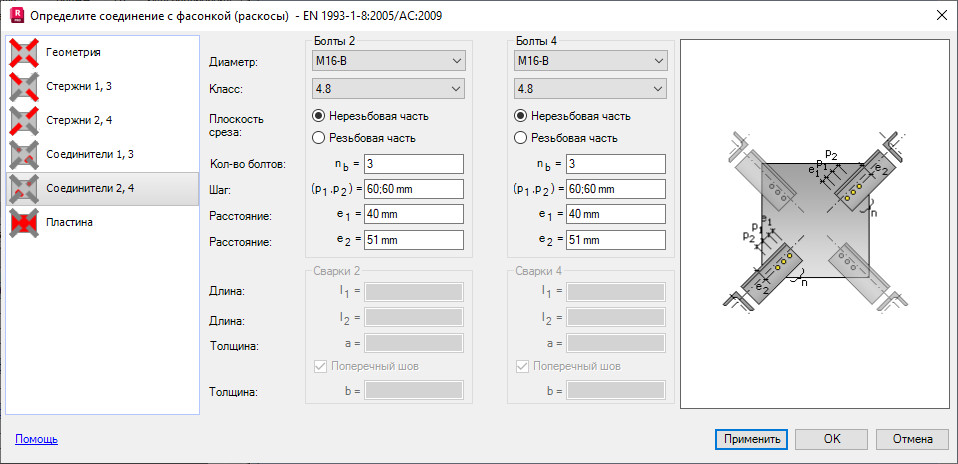
Task: Select Нерезьбовая часть for Болты 2
Action: click(x=370, y=116)
